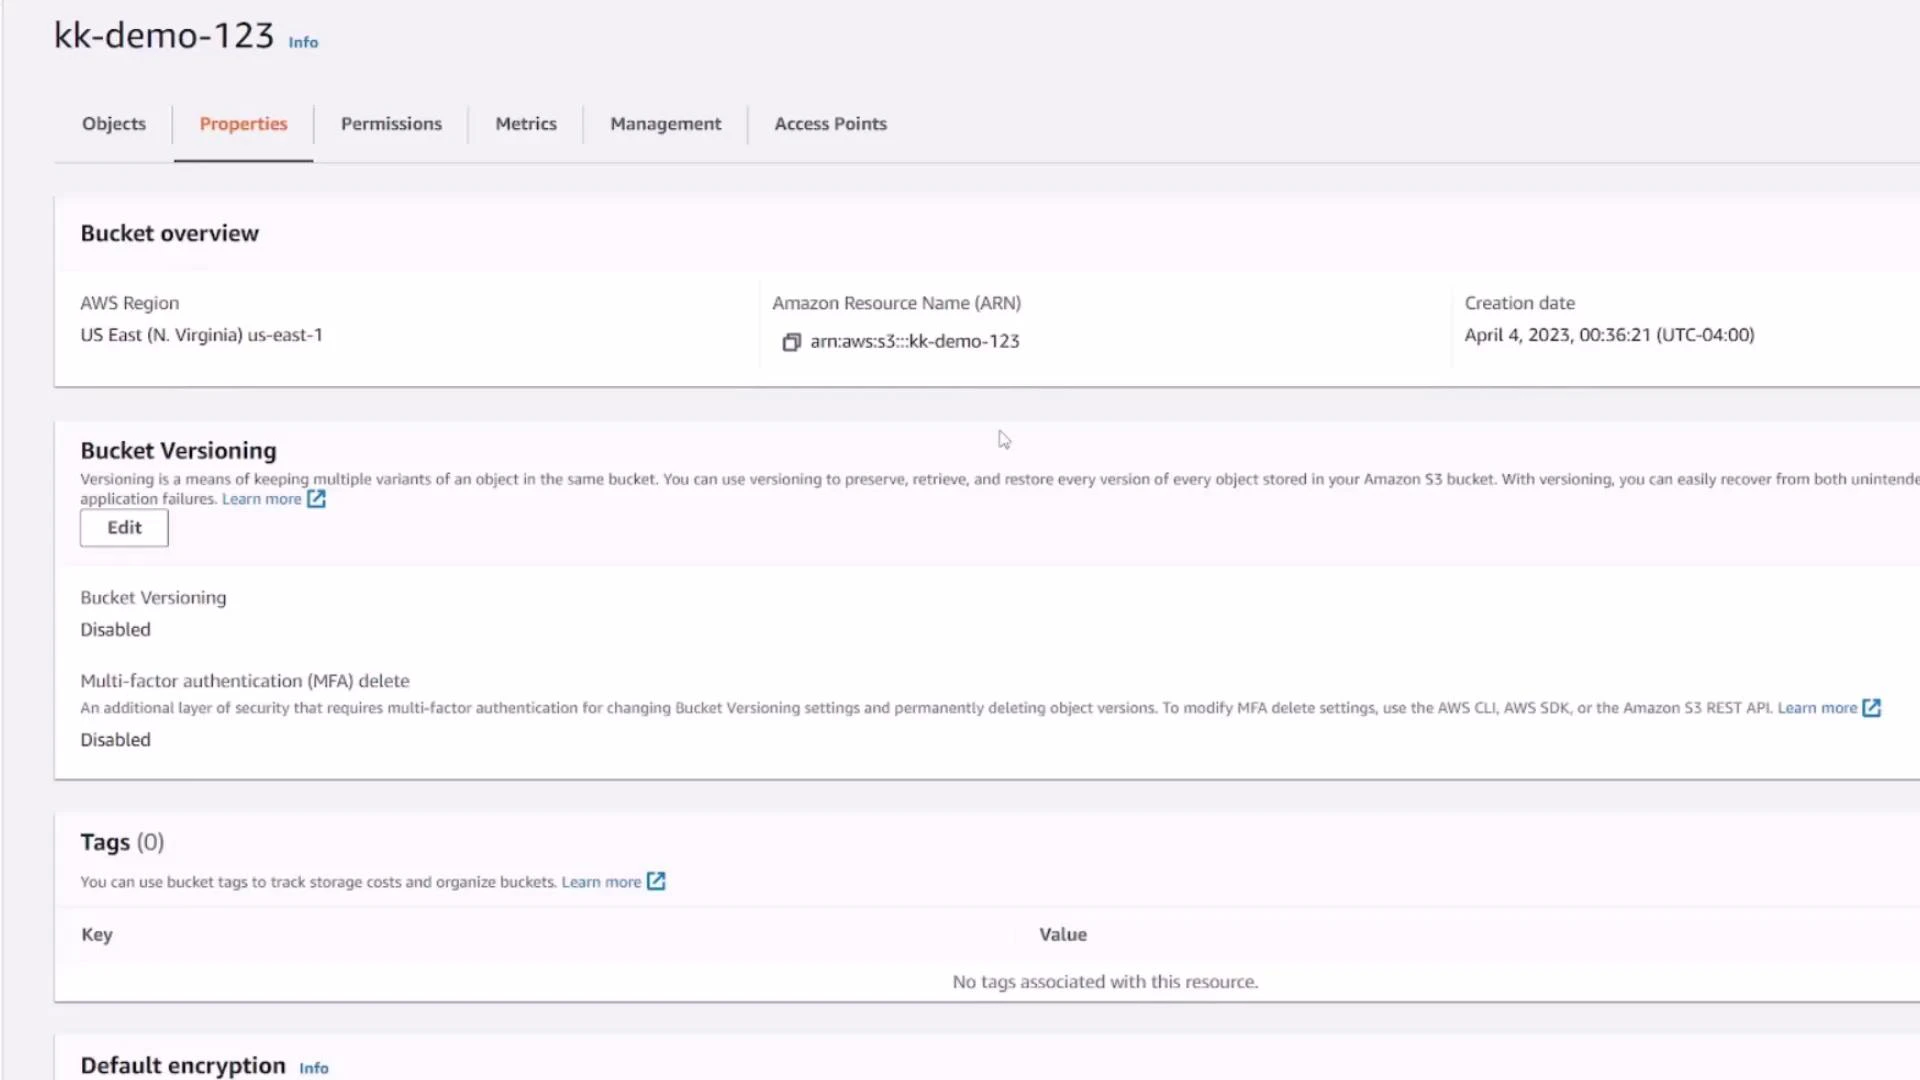Screen dimensions: 1920x1080
Task: Switch to the Metrics tab
Action: coord(525,123)
